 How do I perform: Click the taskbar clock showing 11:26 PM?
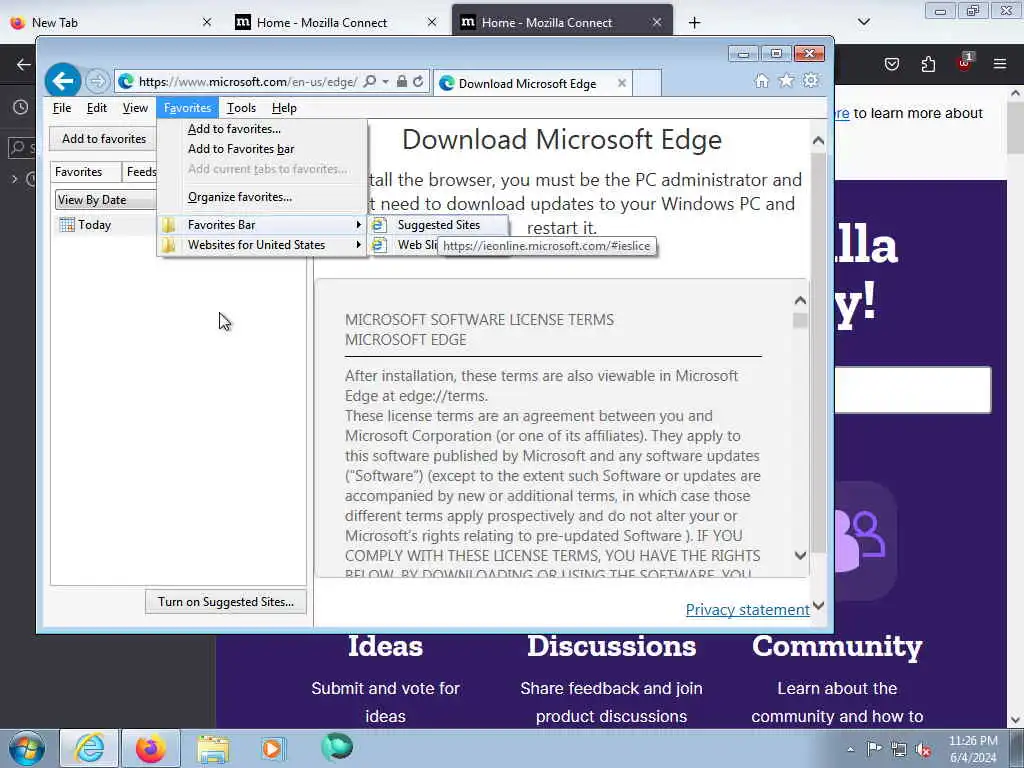tap(973, 749)
